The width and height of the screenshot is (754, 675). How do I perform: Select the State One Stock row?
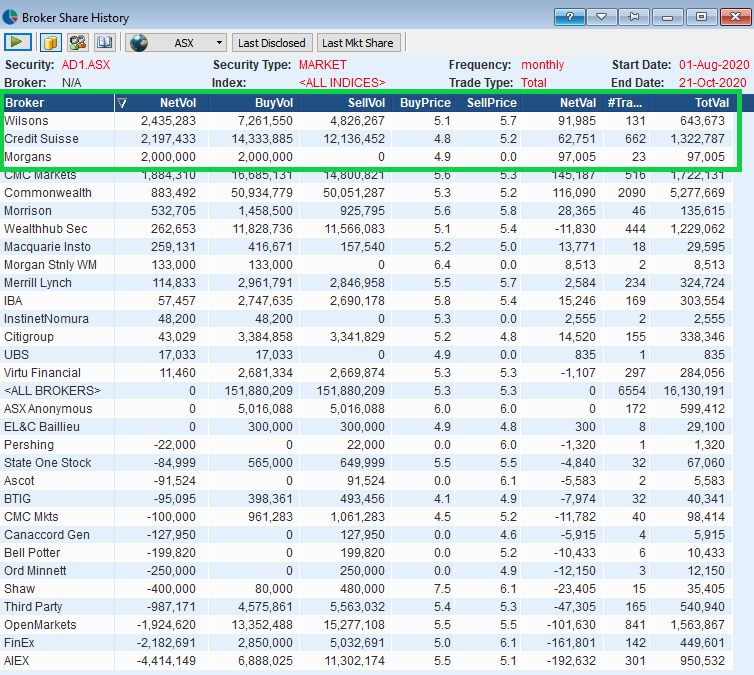(368, 462)
